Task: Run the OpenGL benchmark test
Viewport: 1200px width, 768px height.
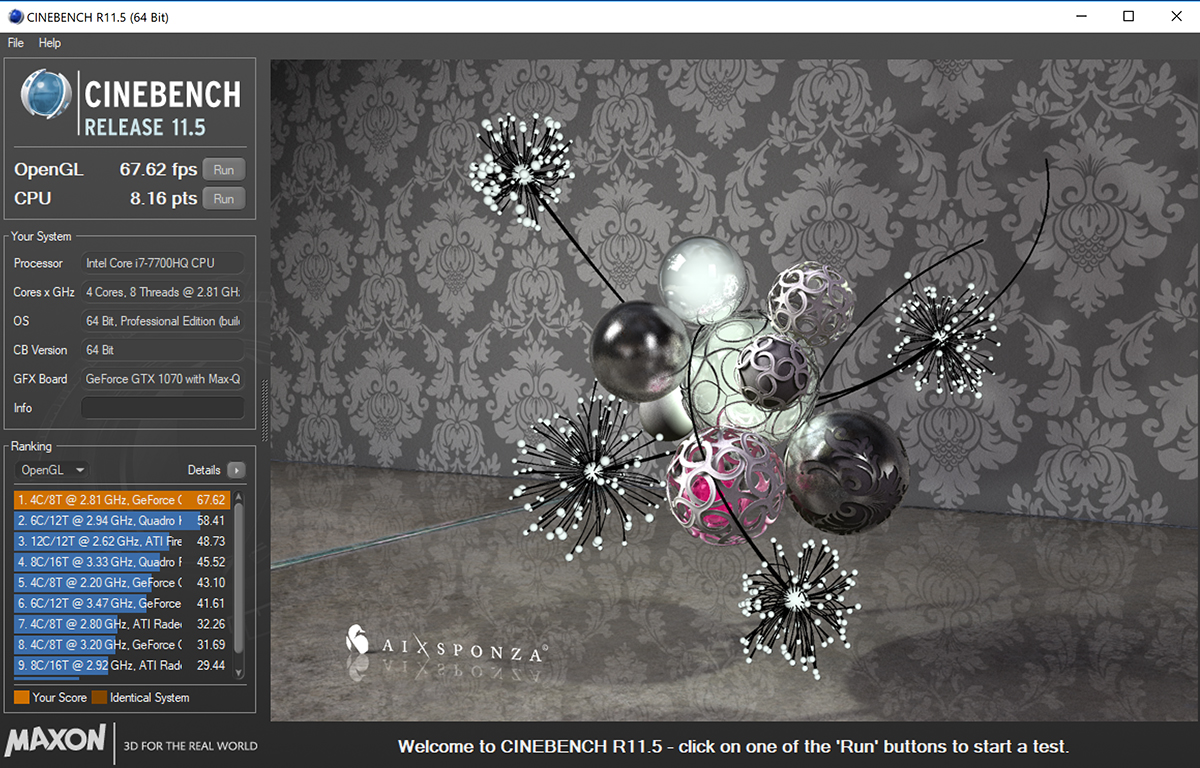Action: point(223,170)
